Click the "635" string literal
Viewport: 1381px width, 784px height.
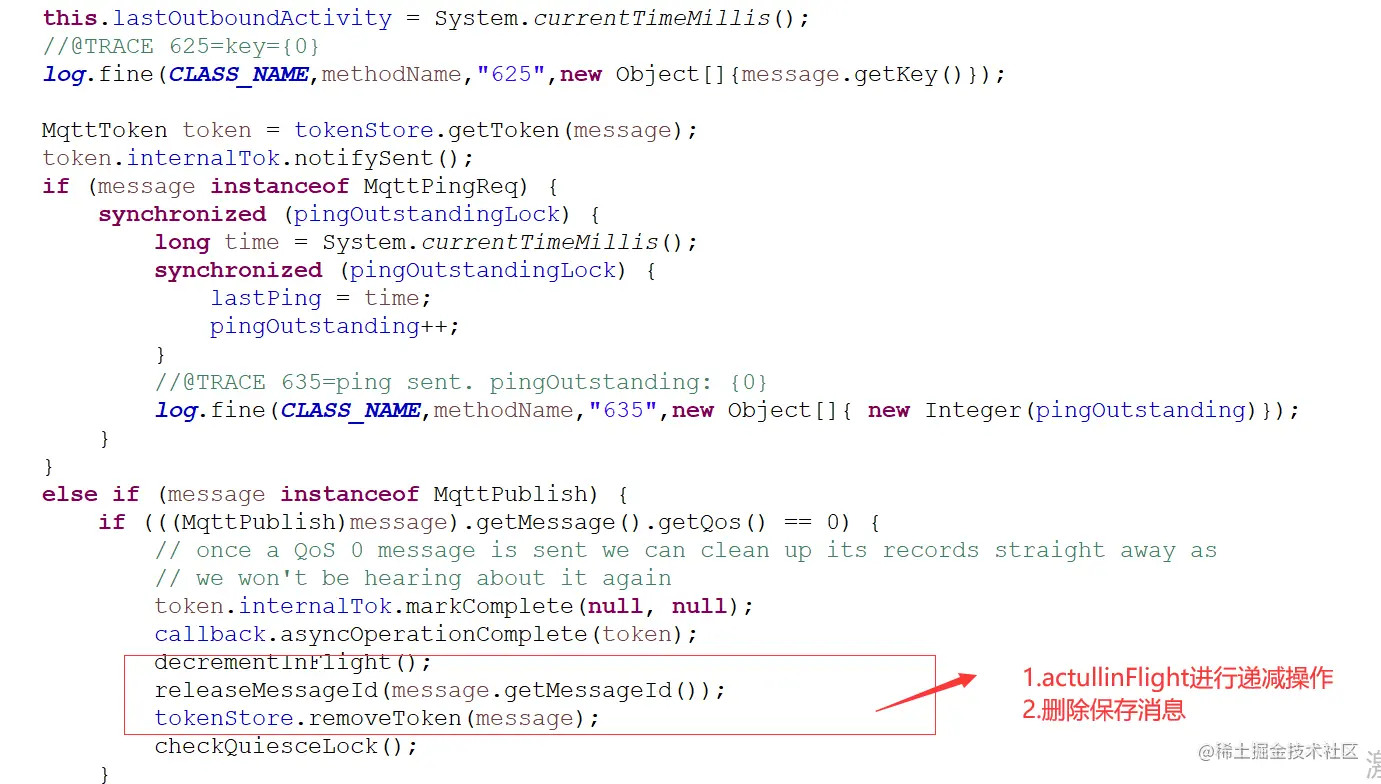point(623,410)
